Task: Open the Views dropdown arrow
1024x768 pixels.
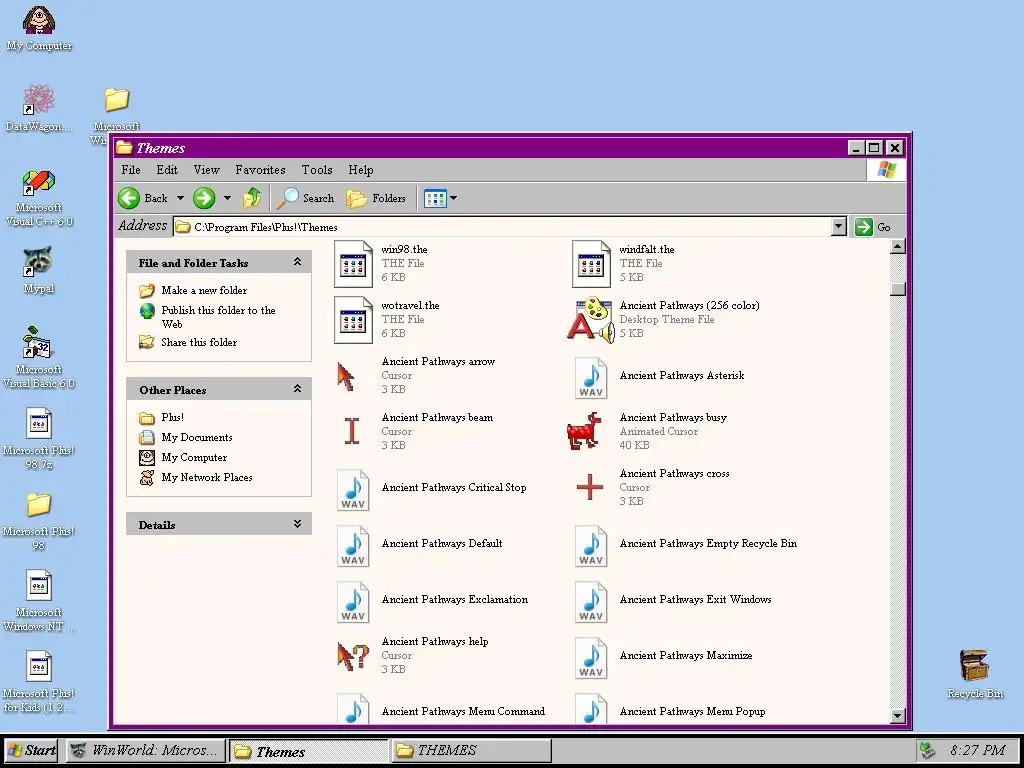Action: (x=454, y=198)
